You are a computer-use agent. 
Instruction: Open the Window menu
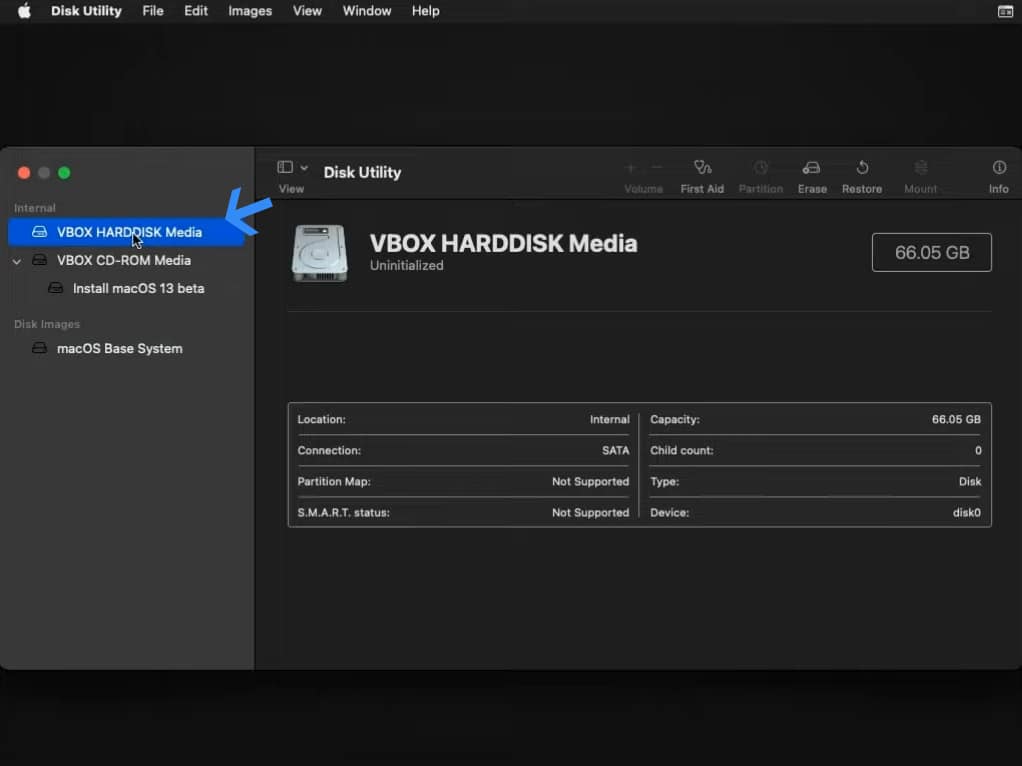[x=366, y=11]
